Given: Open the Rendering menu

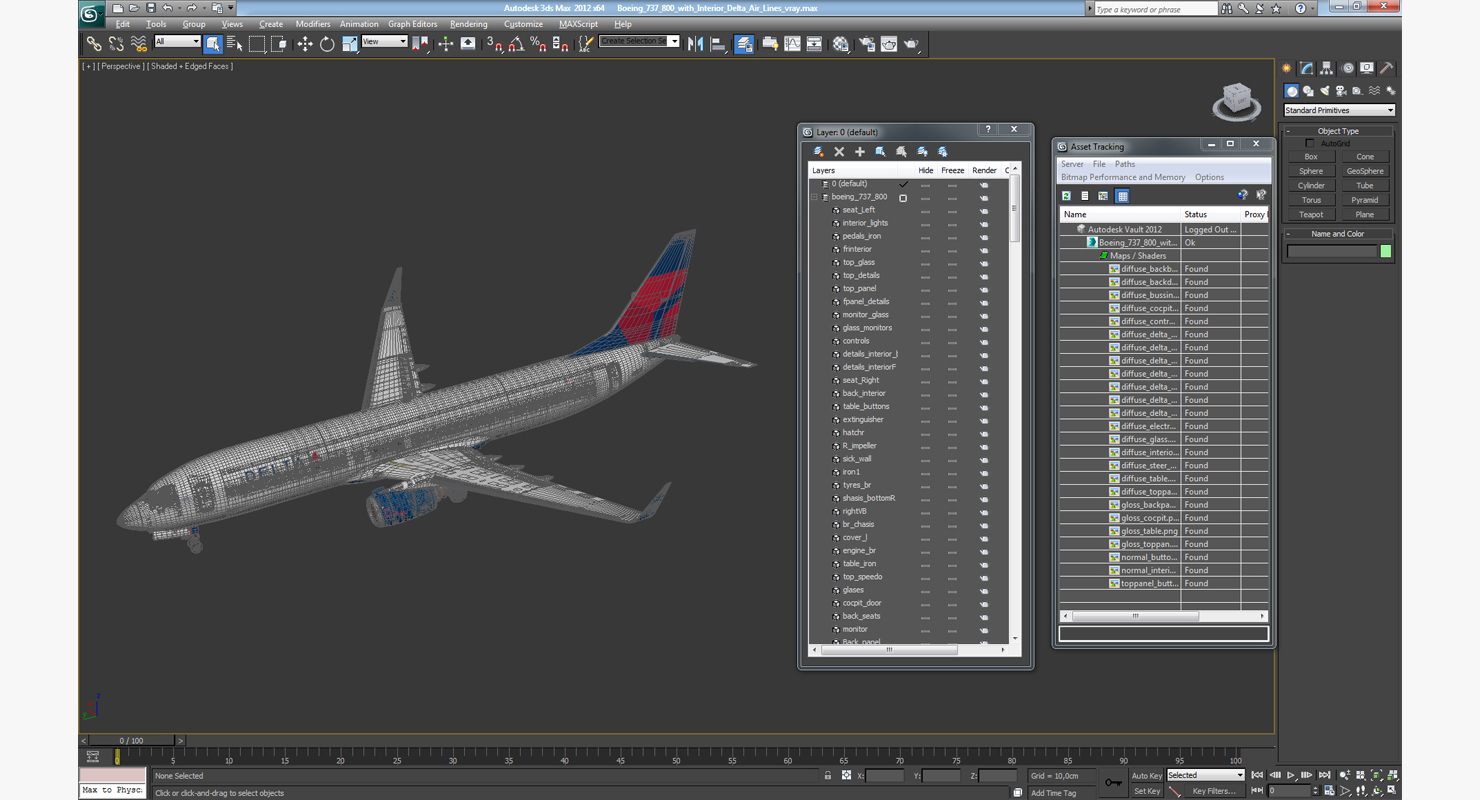Looking at the screenshot, I should [x=469, y=24].
